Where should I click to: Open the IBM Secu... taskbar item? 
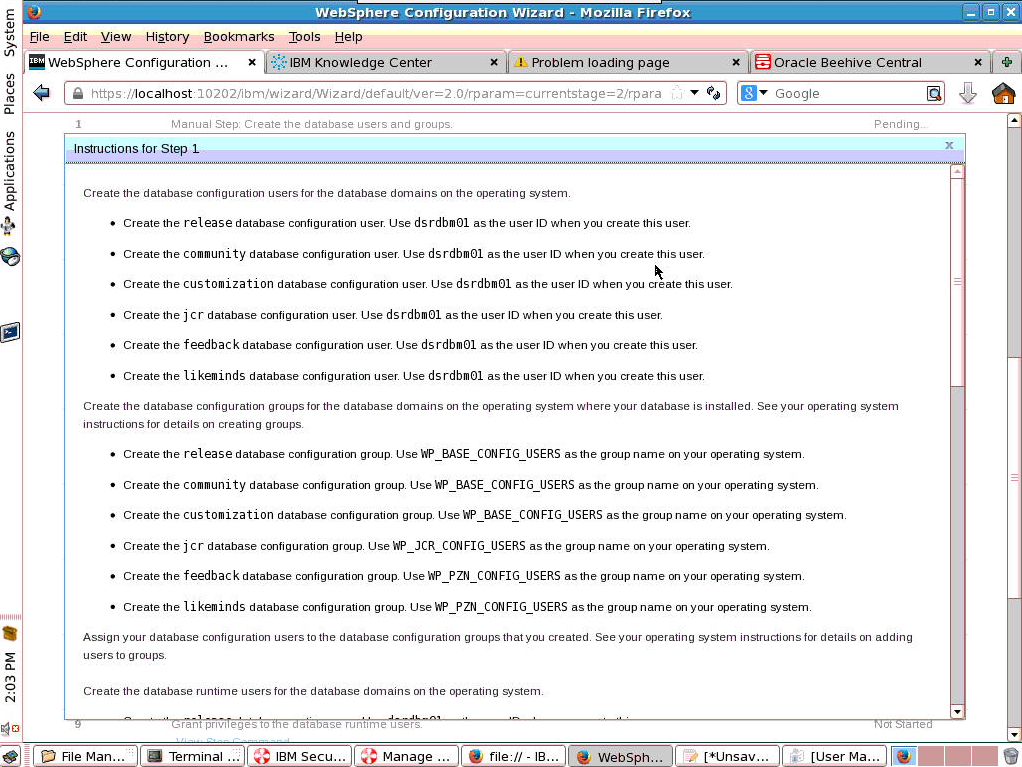point(299,756)
